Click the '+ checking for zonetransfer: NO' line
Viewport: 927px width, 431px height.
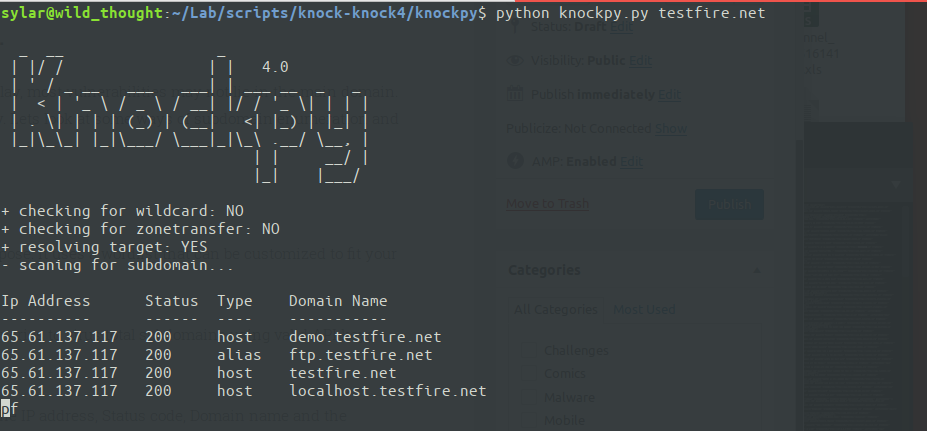pyautogui.click(x=141, y=229)
